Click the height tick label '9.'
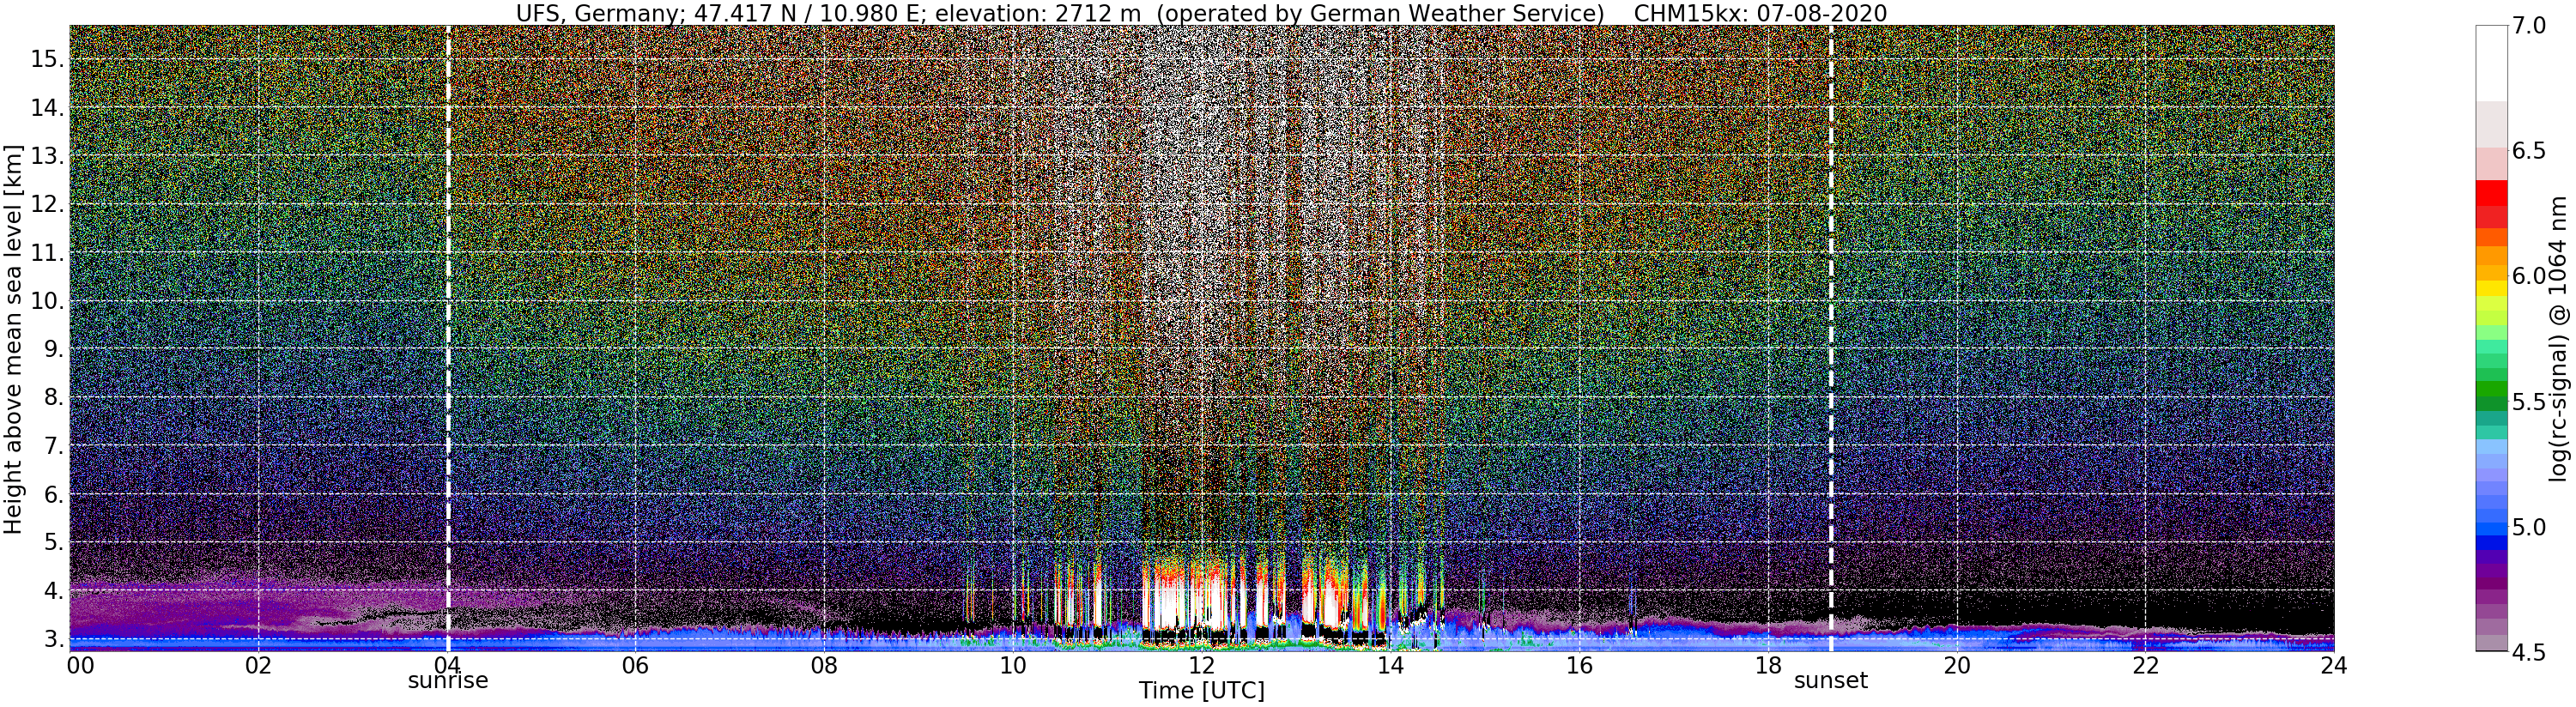Viewport: 2576px width, 707px height. click(52, 349)
